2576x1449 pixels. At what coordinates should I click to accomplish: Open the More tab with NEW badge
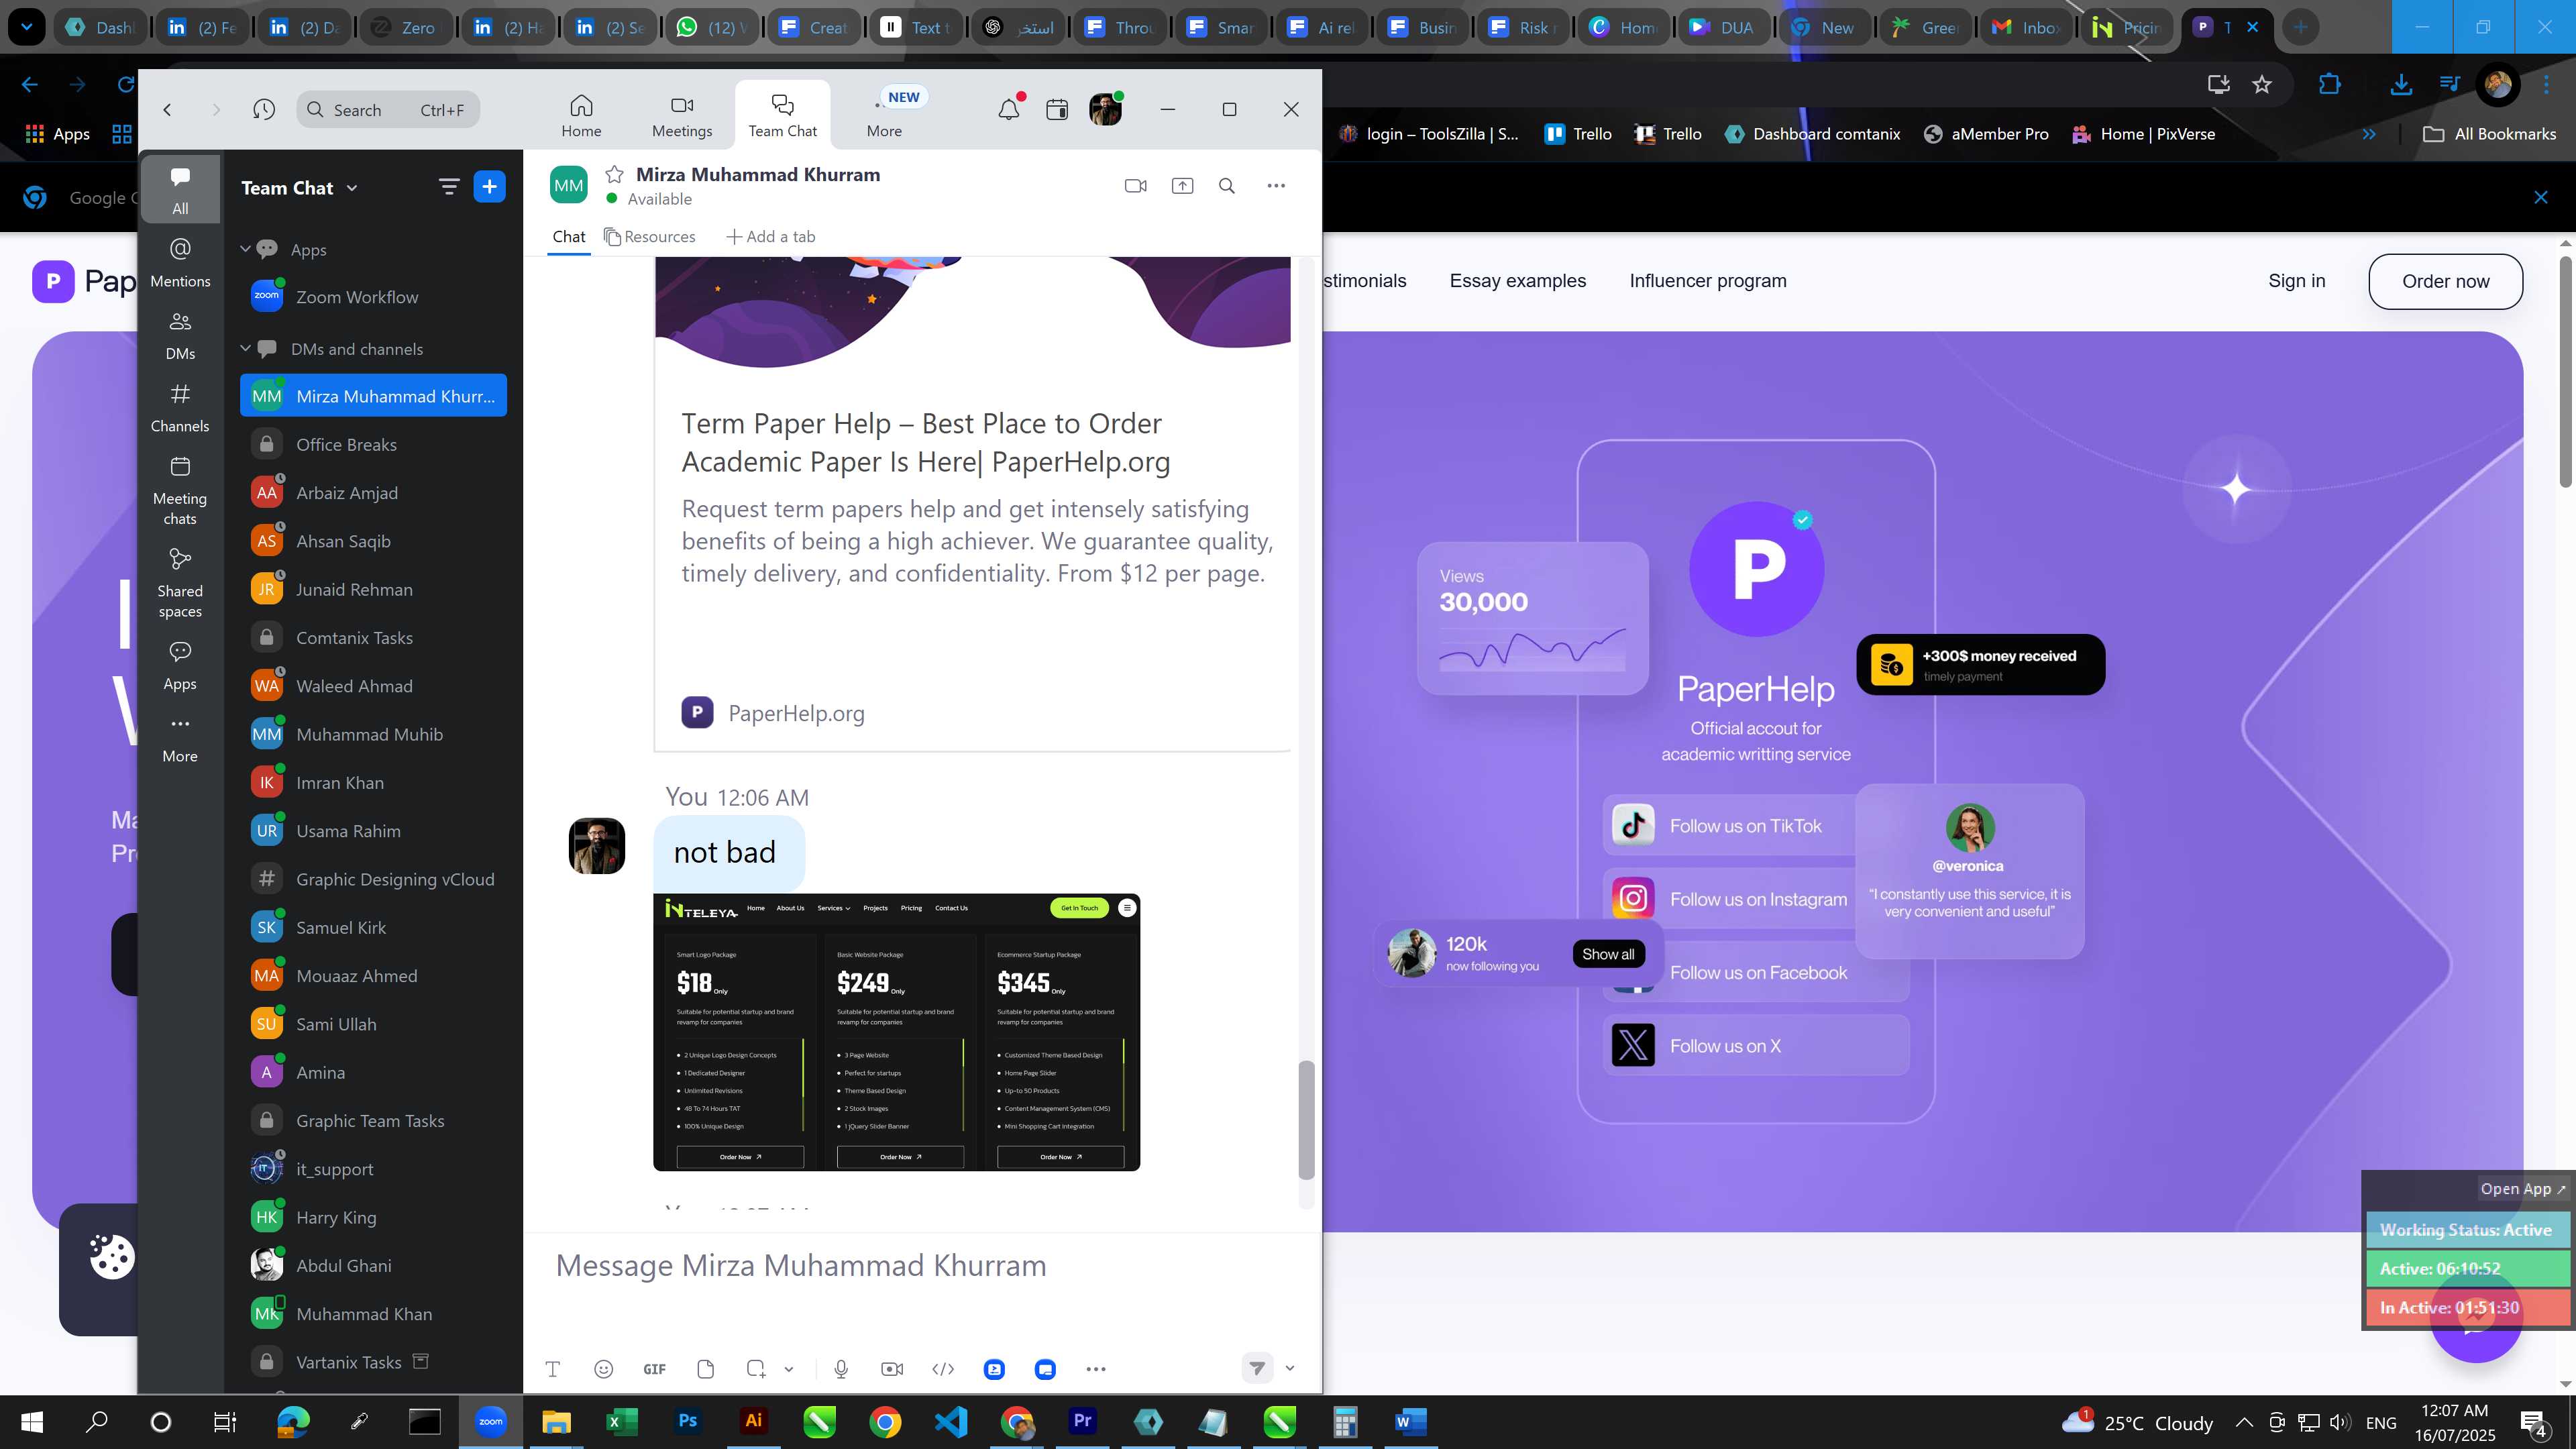tap(885, 116)
